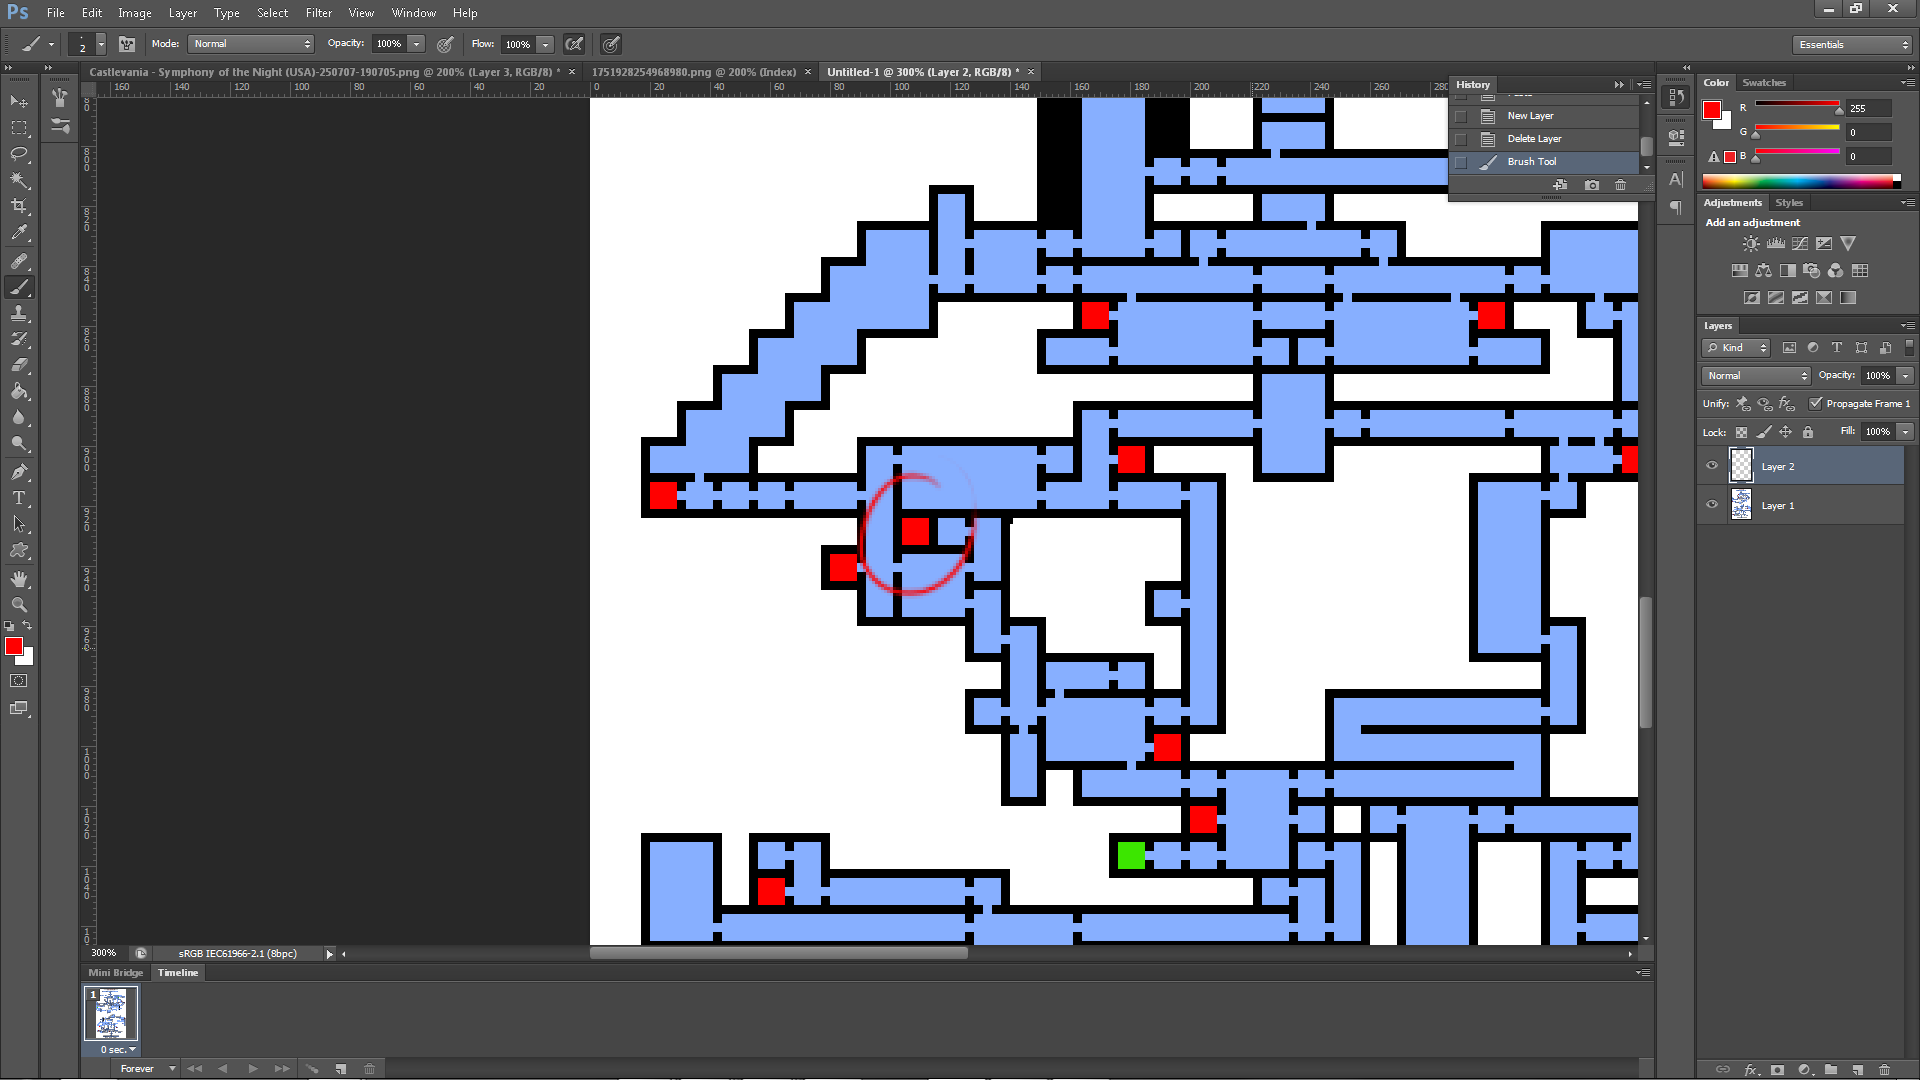Toggle lock all padlock icon
This screenshot has width=1920, height=1080.
pyautogui.click(x=1808, y=432)
